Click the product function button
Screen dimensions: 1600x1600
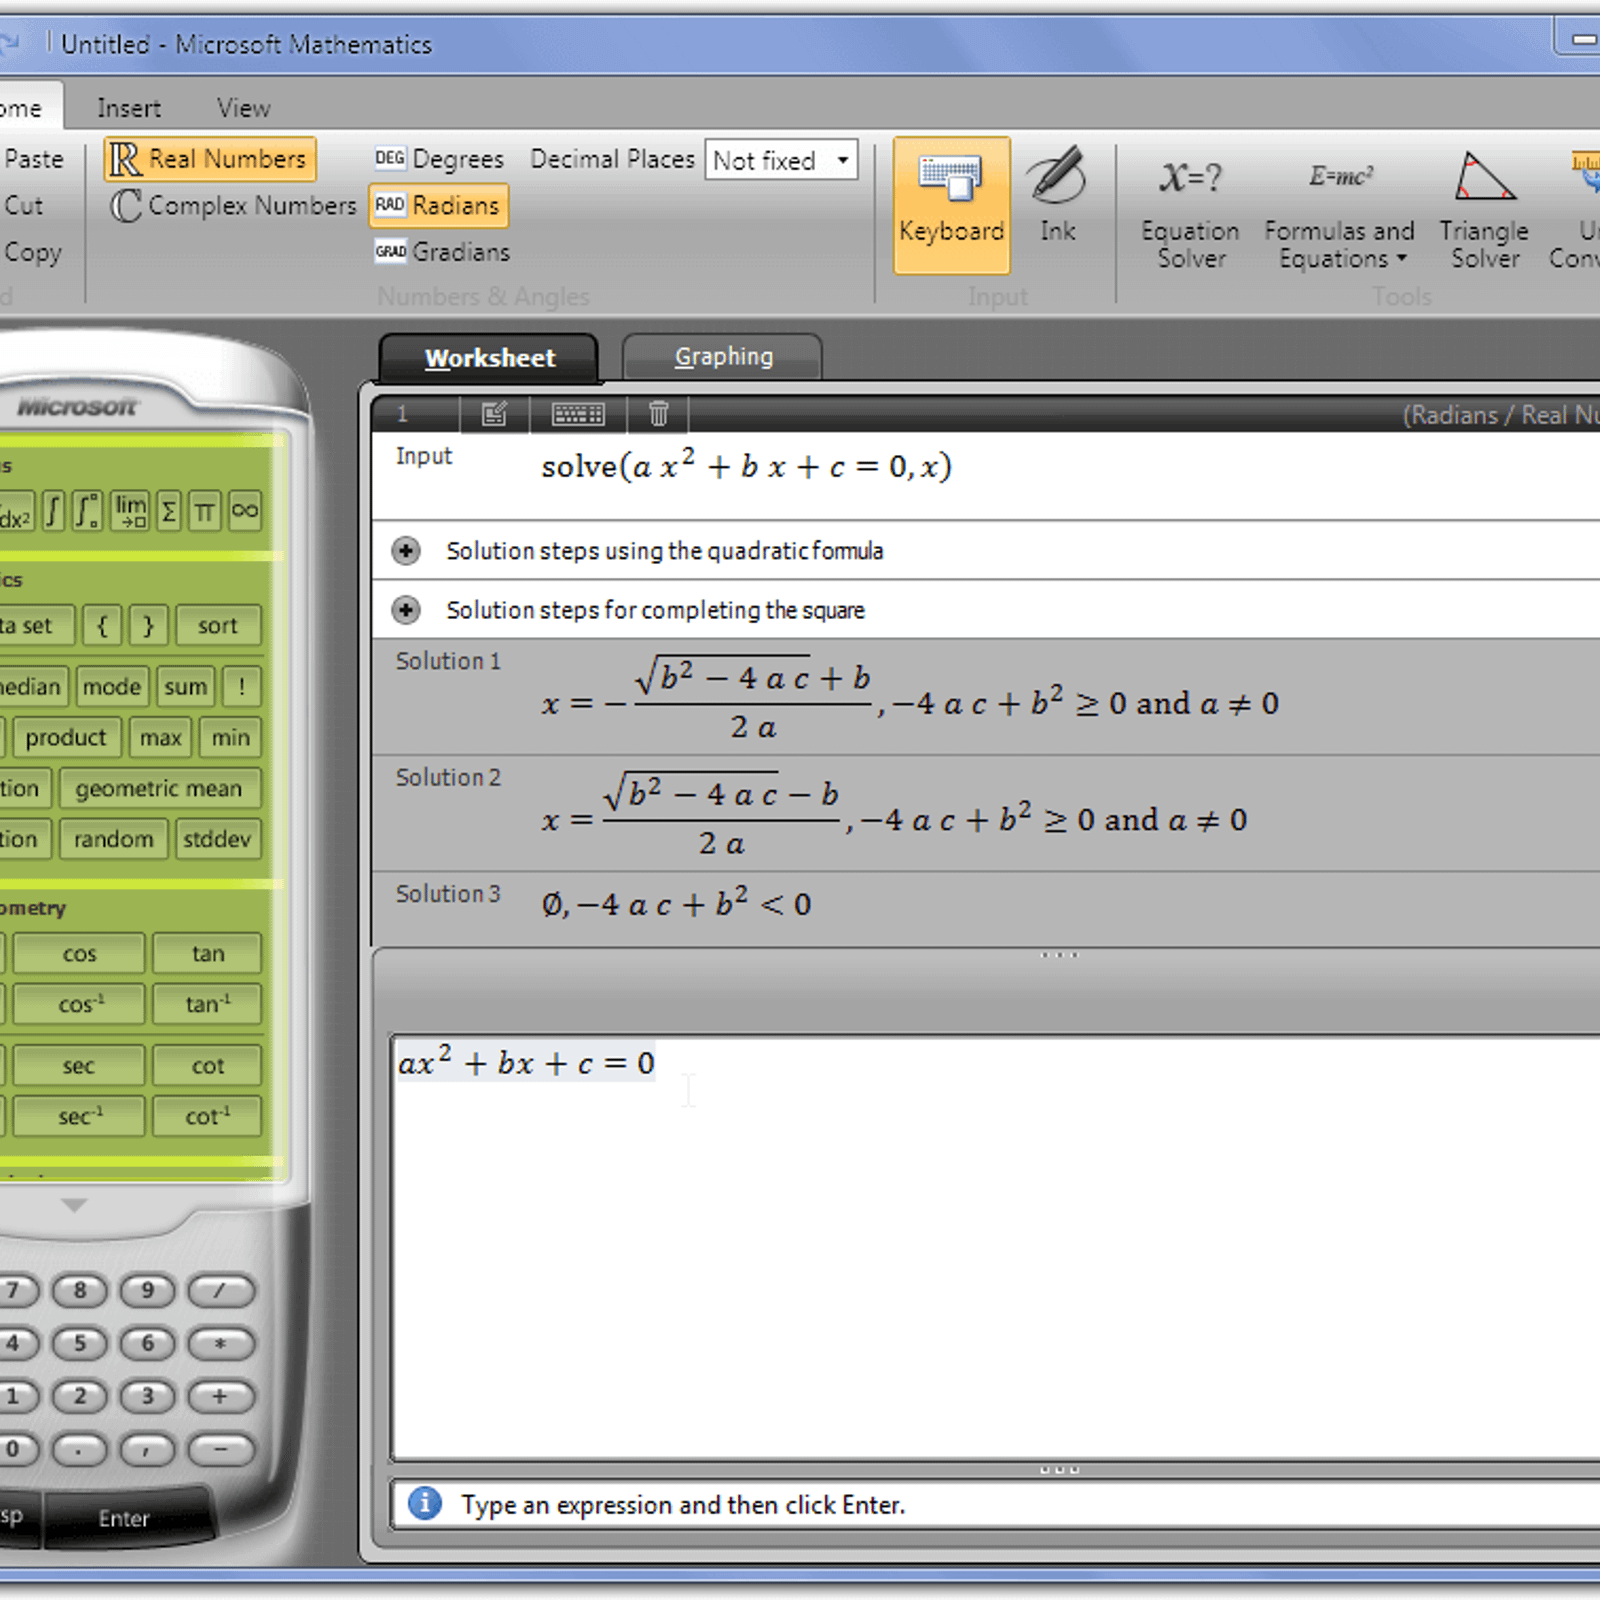66,738
